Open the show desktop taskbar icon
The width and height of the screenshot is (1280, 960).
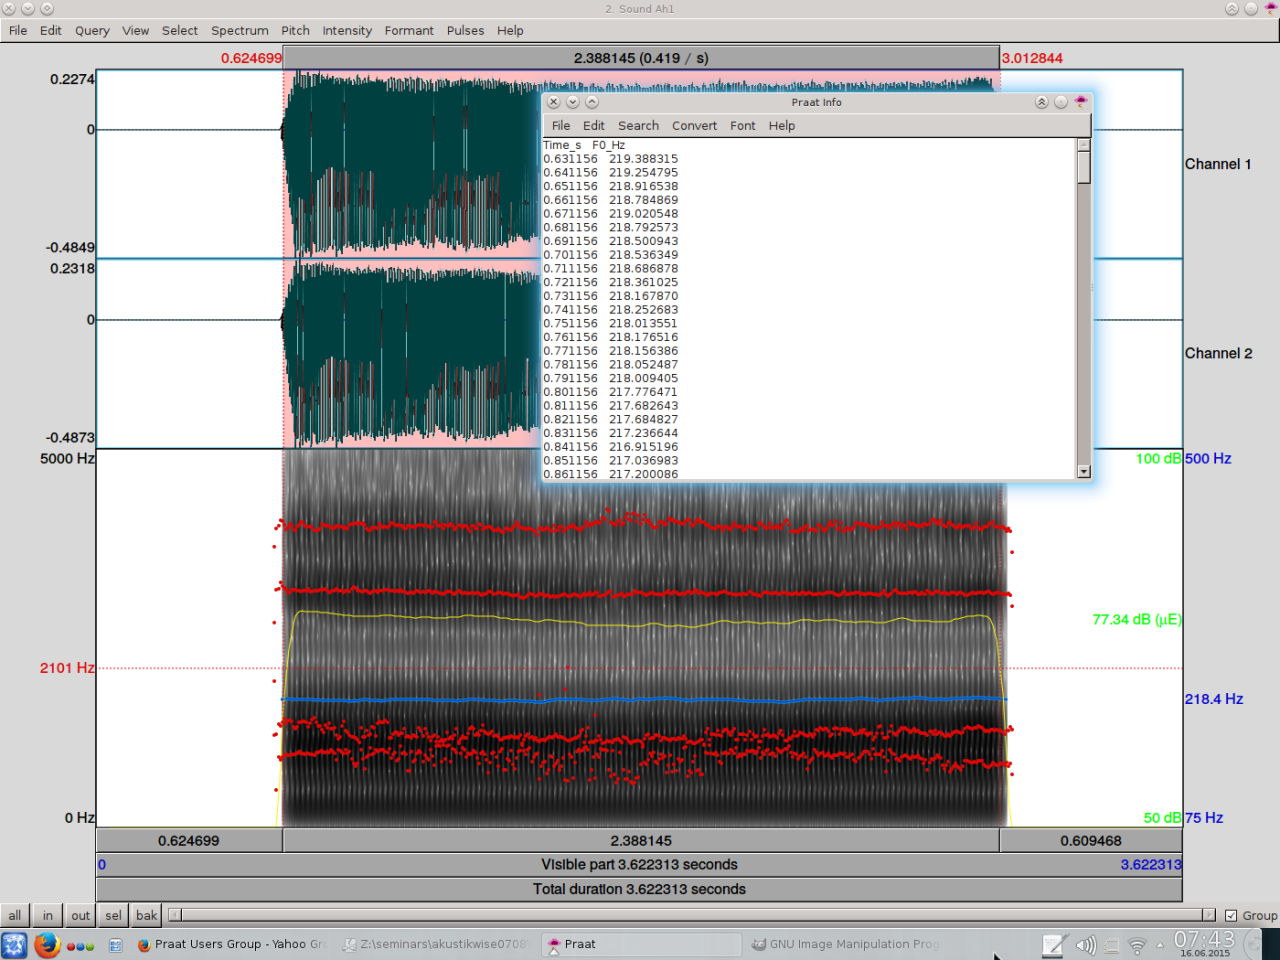tap(115, 945)
